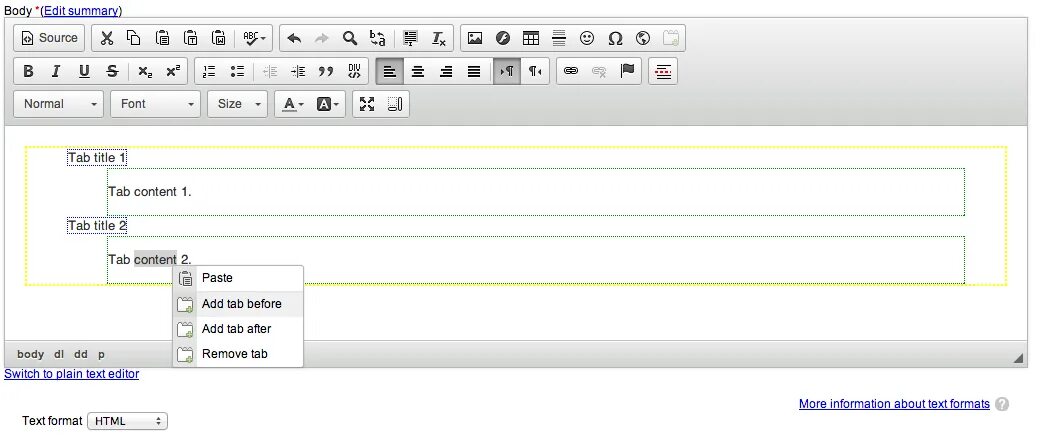Viewport: 1040px width, 437px height.
Task: Set text direction left to right
Action: pyautogui.click(x=507, y=71)
